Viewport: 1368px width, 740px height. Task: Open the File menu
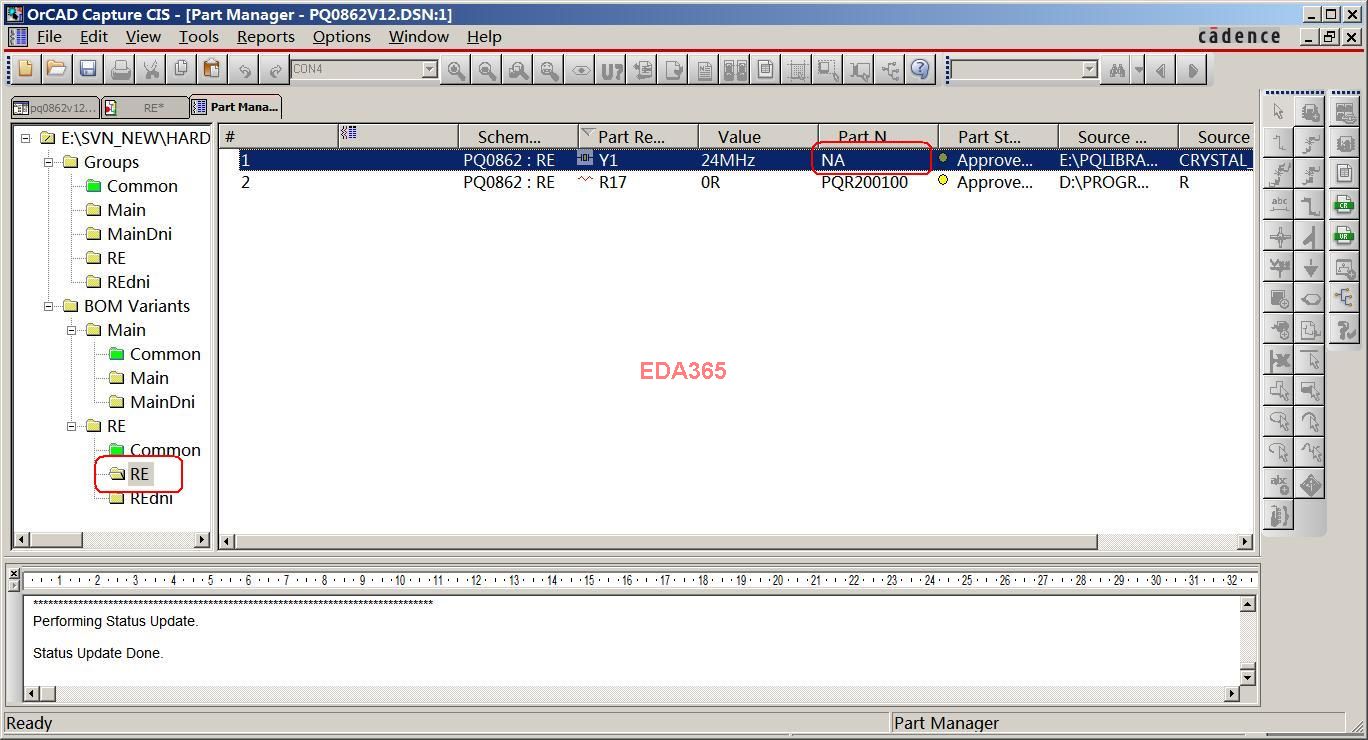click(49, 36)
